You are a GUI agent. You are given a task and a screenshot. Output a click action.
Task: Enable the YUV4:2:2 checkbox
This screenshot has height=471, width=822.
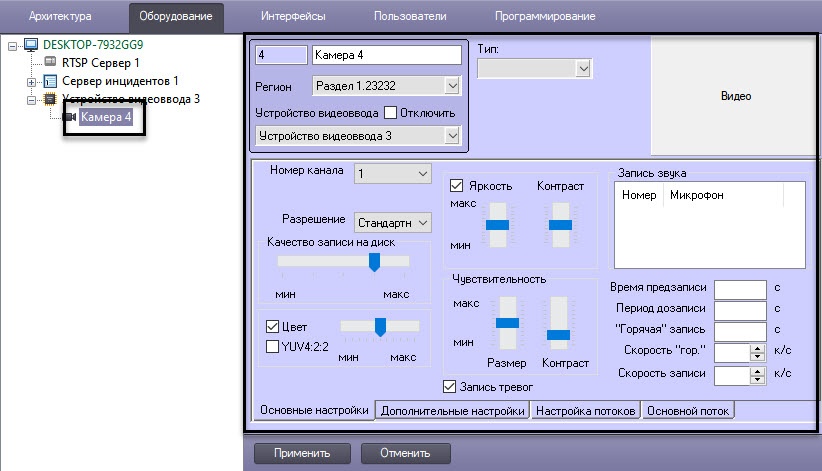(x=272, y=346)
